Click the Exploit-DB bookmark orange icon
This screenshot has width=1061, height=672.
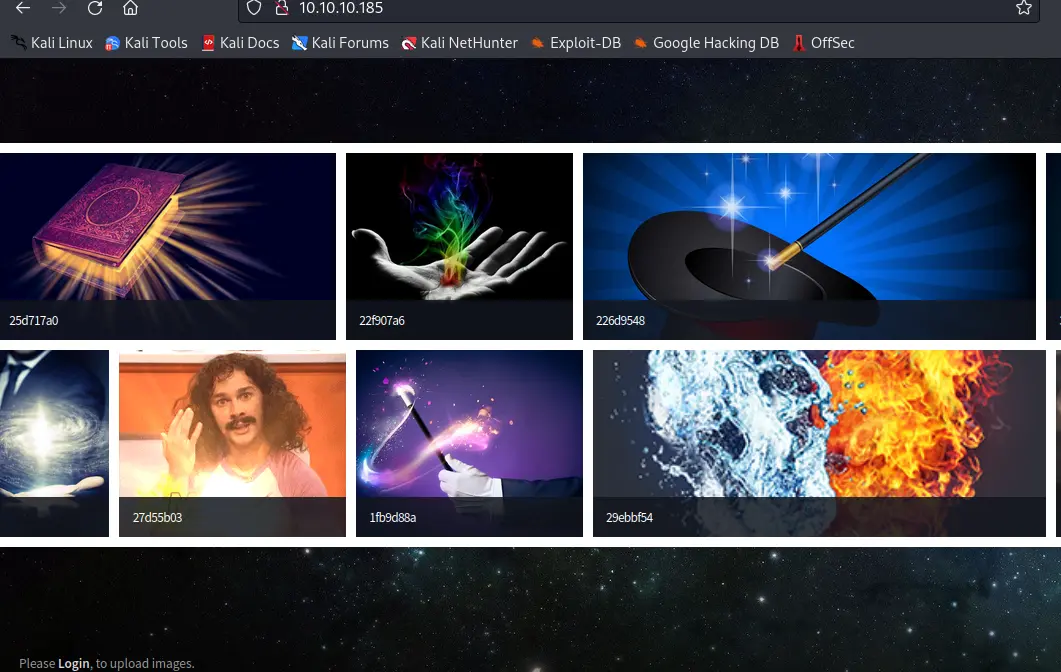click(x=537, y=43)
